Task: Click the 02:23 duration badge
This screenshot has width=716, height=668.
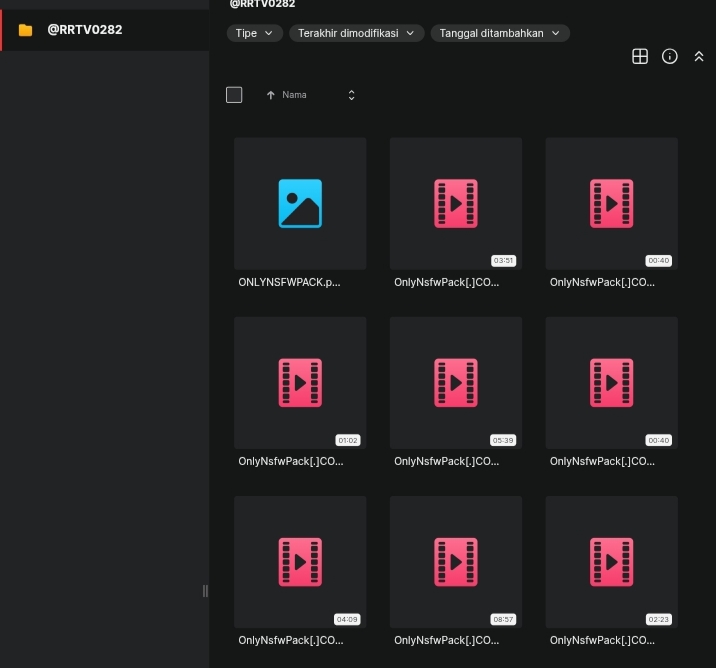Action: click(658, 620)
